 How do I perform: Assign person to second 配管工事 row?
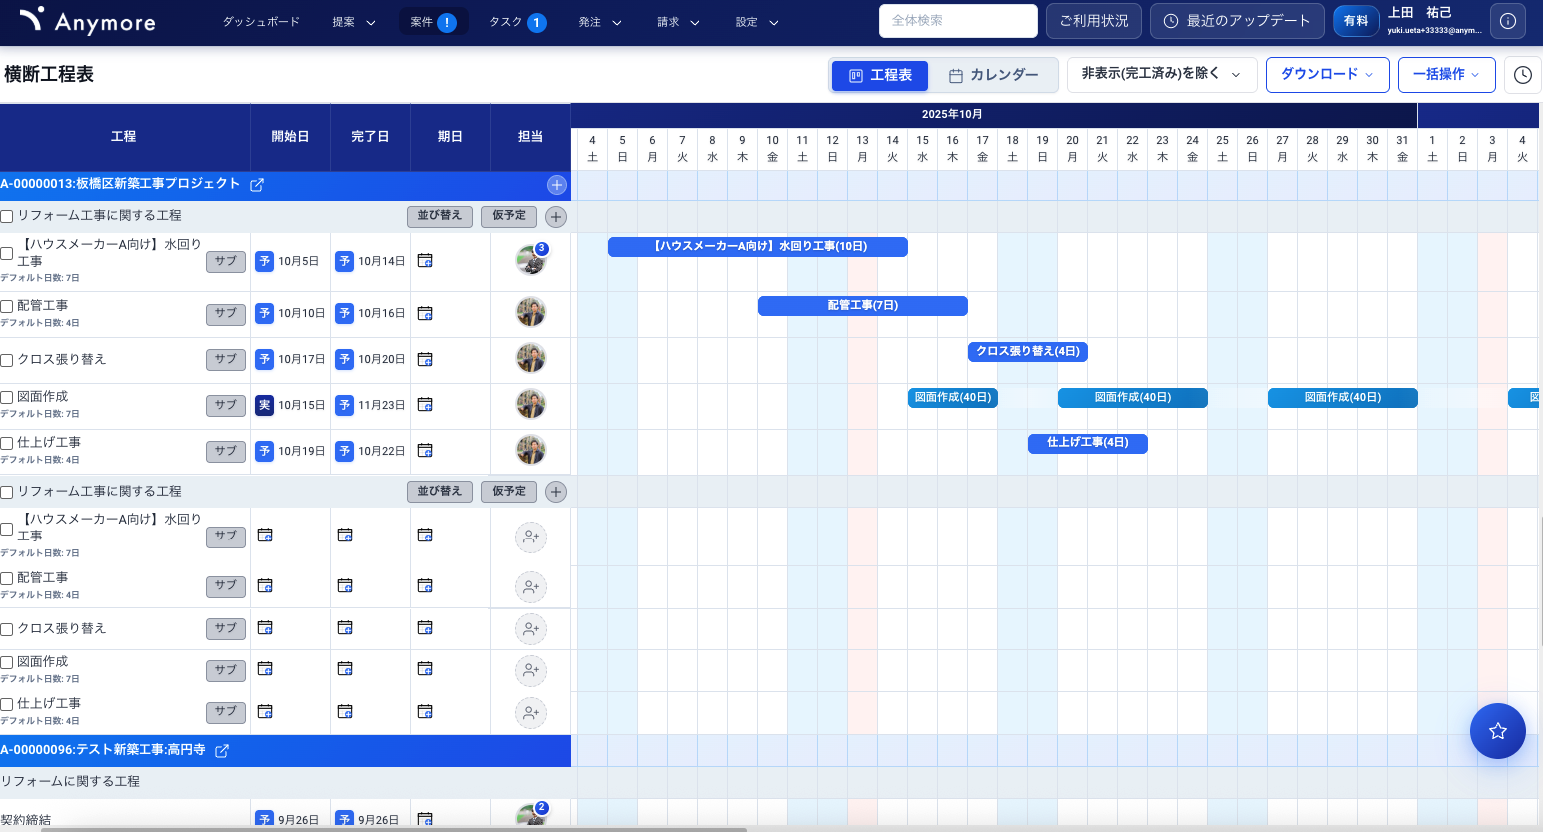tap(530, 587)
